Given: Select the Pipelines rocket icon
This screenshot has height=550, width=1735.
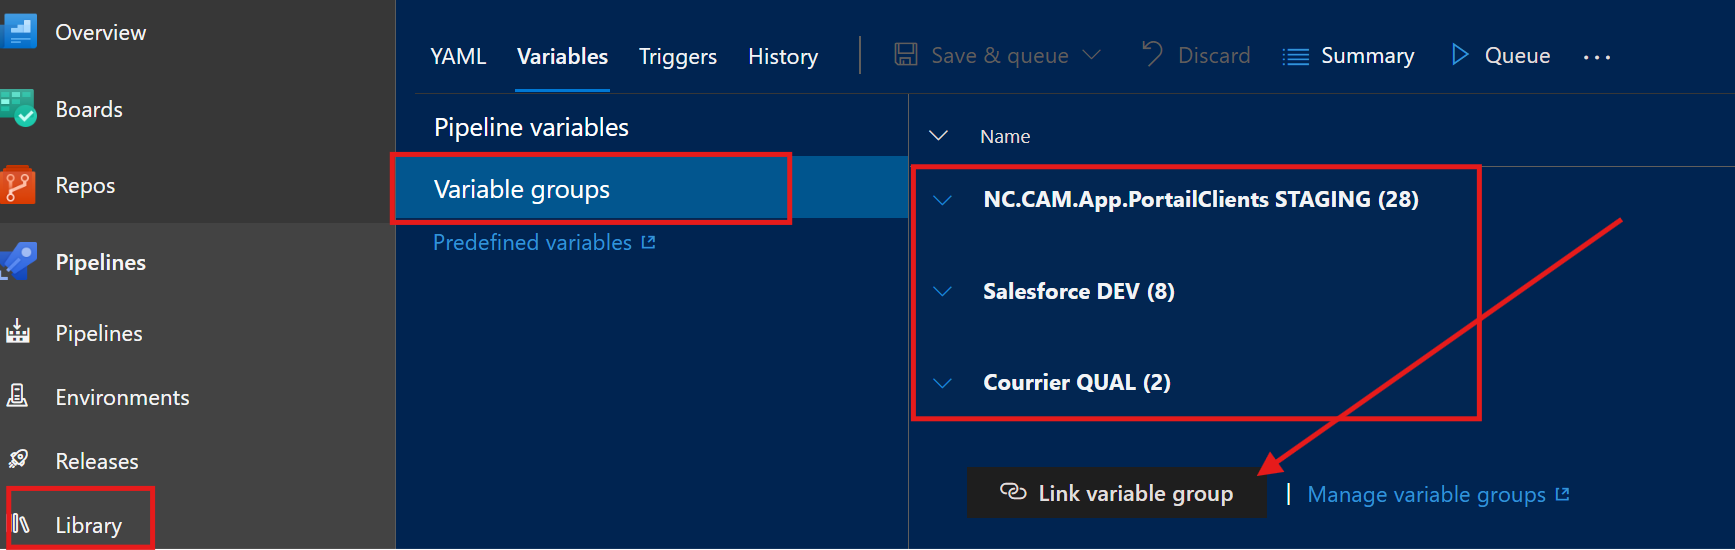Looking at the screenshot, I should point(20,261).
